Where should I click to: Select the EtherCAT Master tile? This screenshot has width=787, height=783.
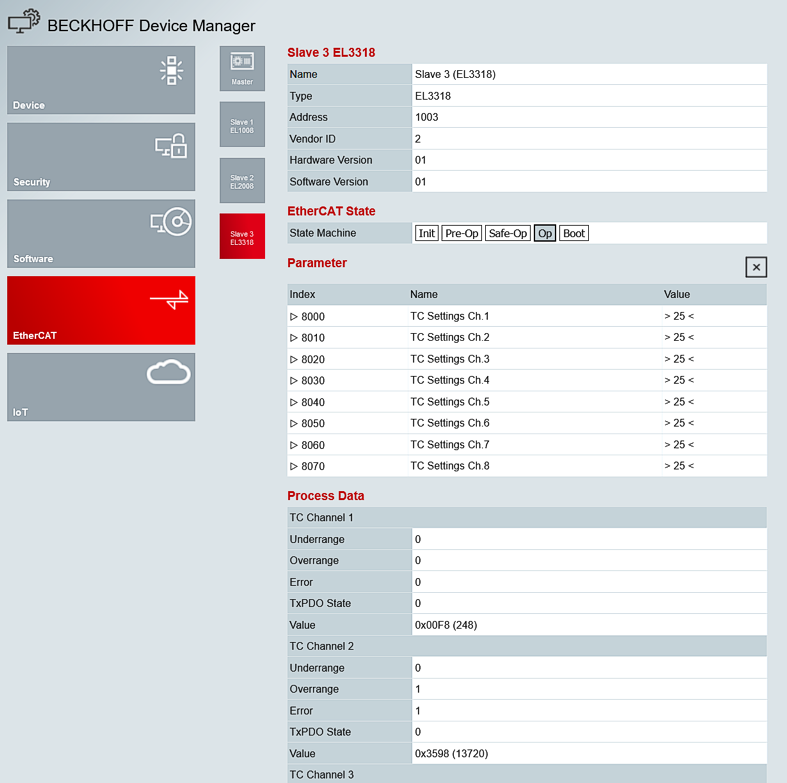(242, 69)
